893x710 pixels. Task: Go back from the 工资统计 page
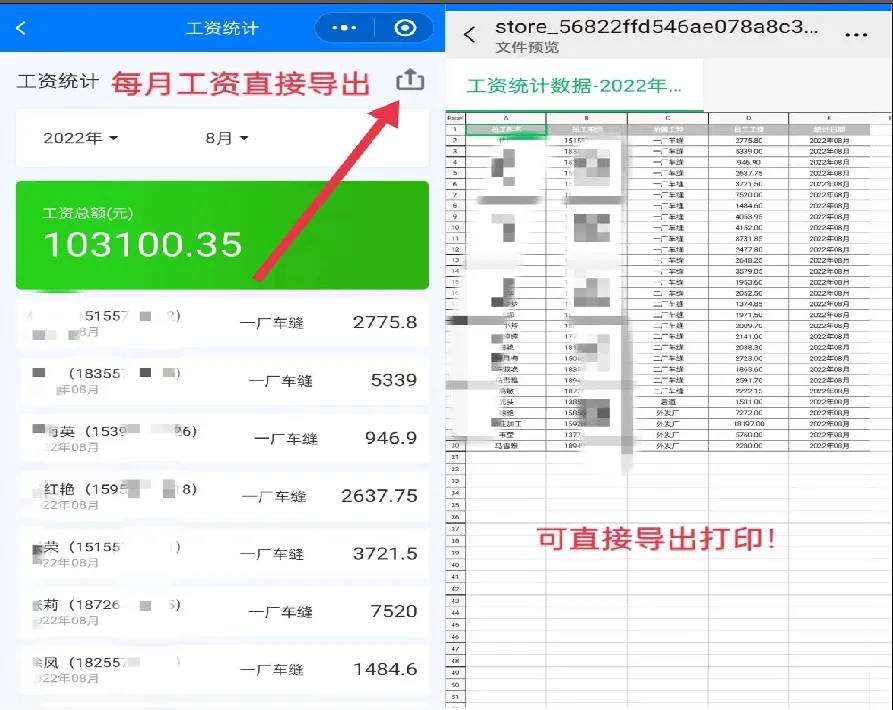(22, 28)
